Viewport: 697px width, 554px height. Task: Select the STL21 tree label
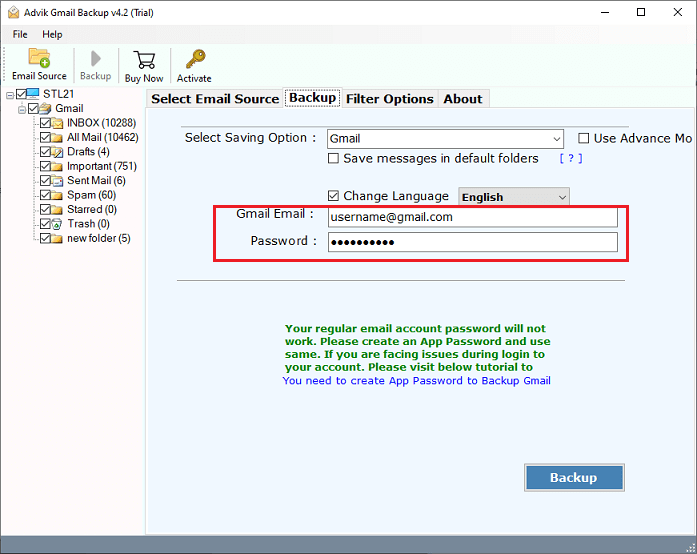tap(58, 94)
